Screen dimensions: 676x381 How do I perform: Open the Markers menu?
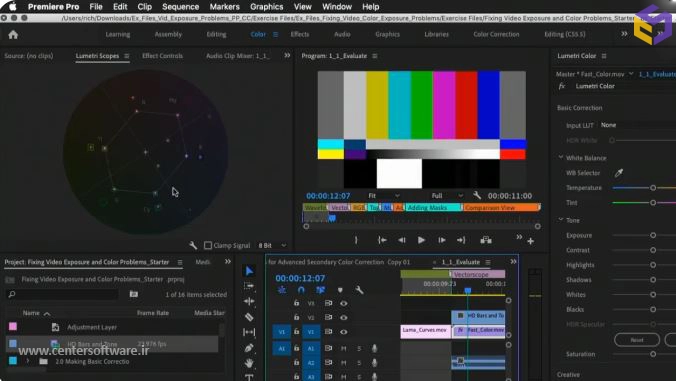point(224,7)
